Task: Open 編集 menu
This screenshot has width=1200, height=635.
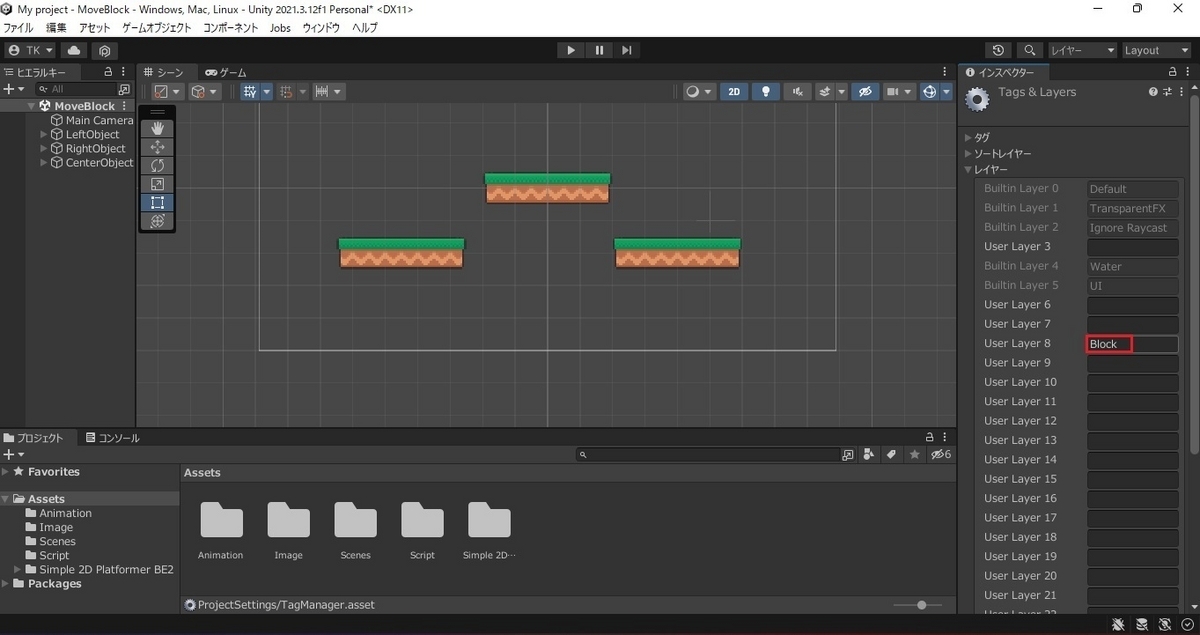Action: coord(57,28)
